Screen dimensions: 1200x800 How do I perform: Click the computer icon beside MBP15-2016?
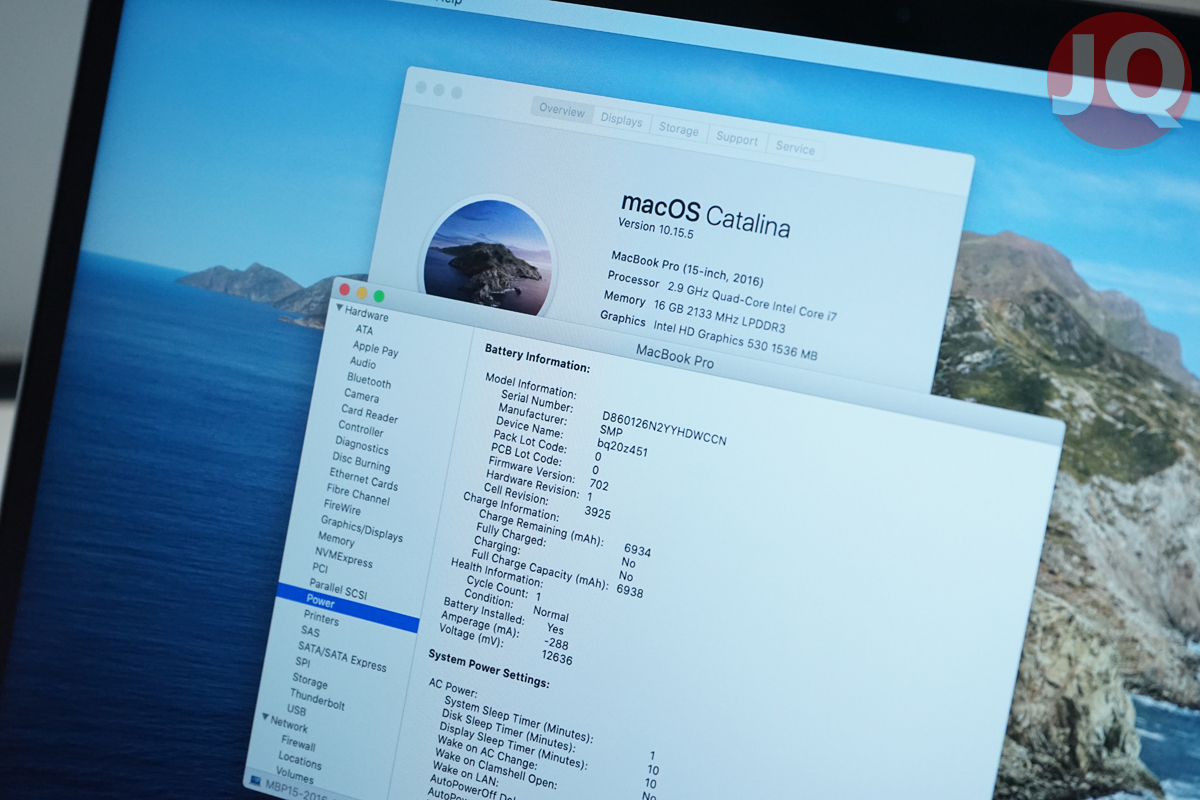pos(256,780)
